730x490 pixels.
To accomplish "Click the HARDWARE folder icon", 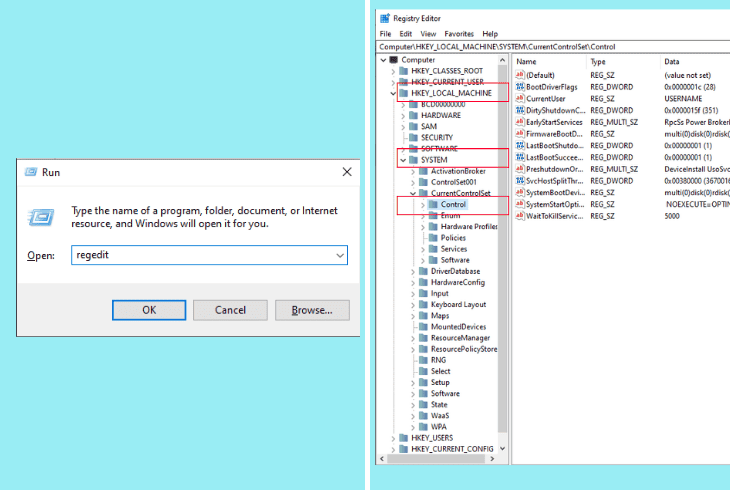I will click(x=413, y=115).
